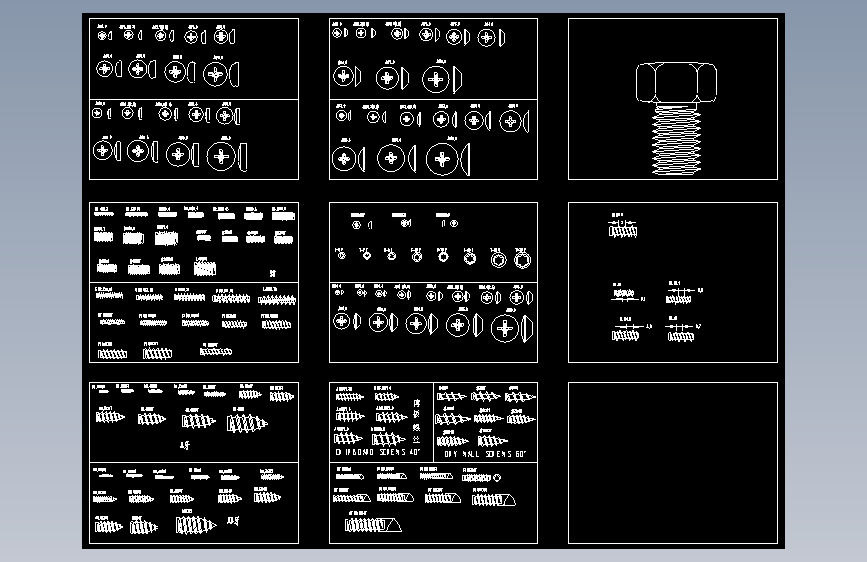Click the vertical Chinese text in chipboard section

pyautogui.click(x=416, y=421)
